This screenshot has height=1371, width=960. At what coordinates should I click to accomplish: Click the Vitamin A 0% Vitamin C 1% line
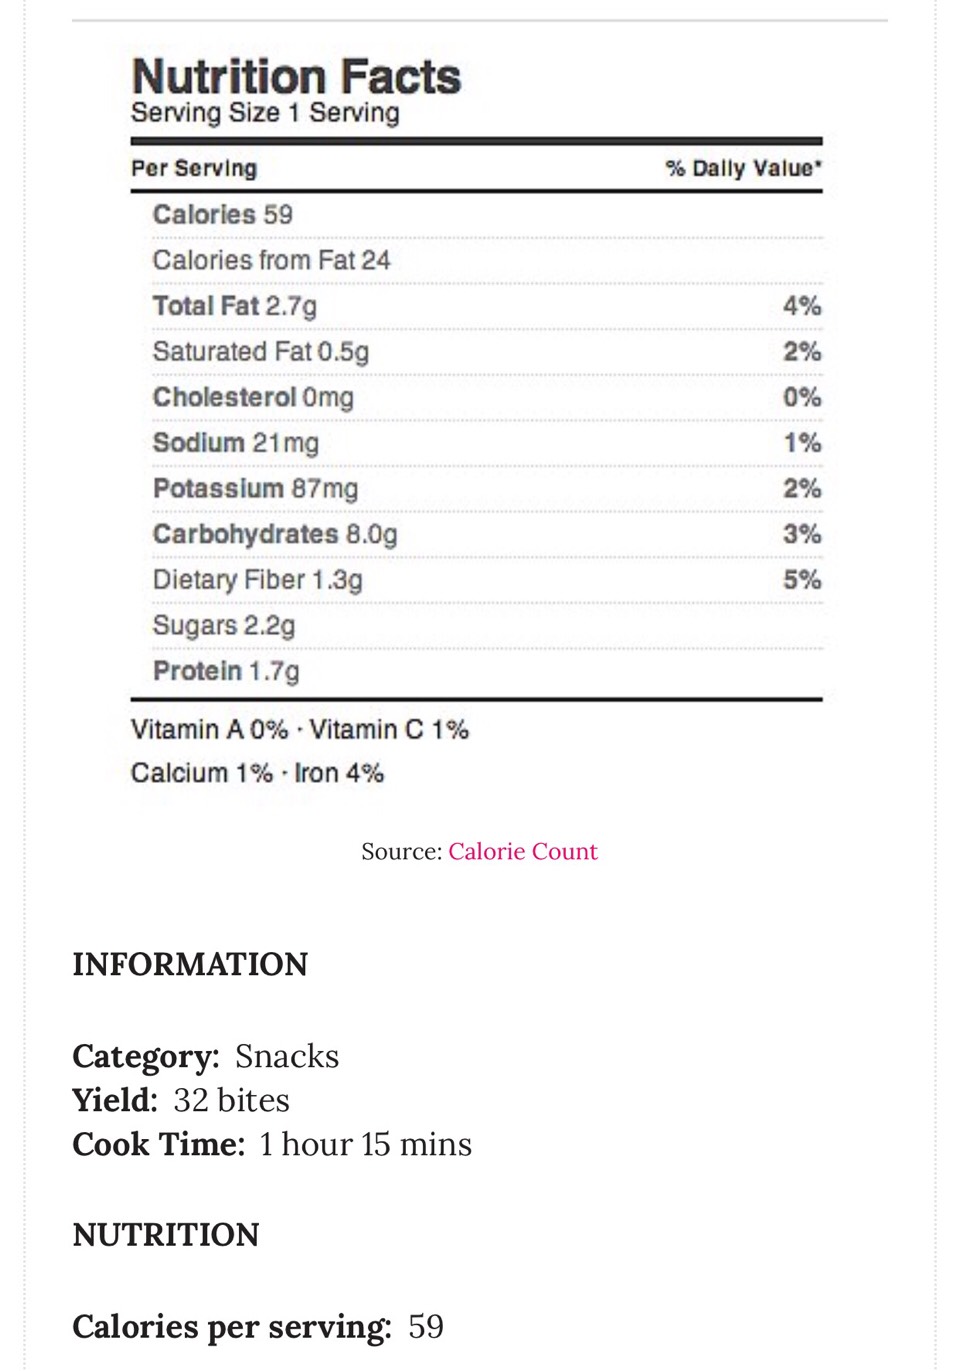click(x=300, y=729)
